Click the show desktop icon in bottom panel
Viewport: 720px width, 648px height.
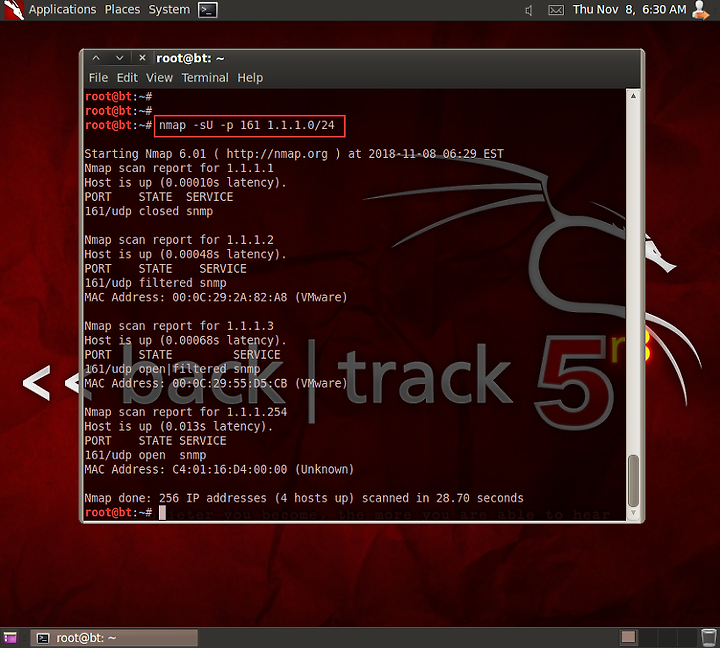(10, 638)
